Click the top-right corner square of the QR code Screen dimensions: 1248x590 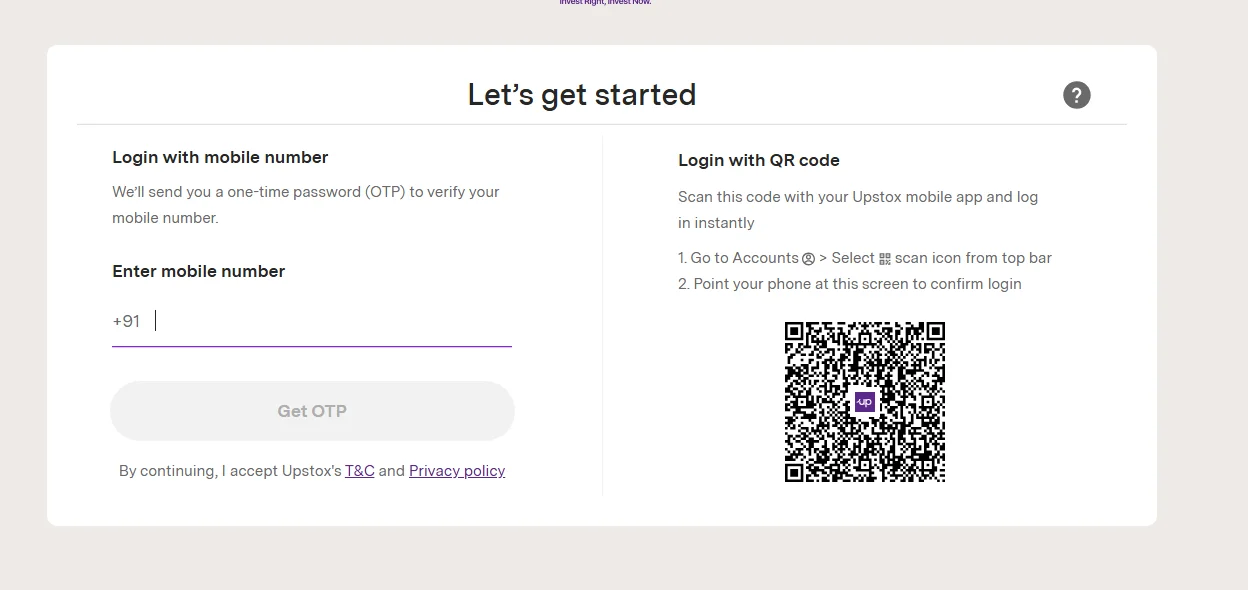[x=934, y=333]
